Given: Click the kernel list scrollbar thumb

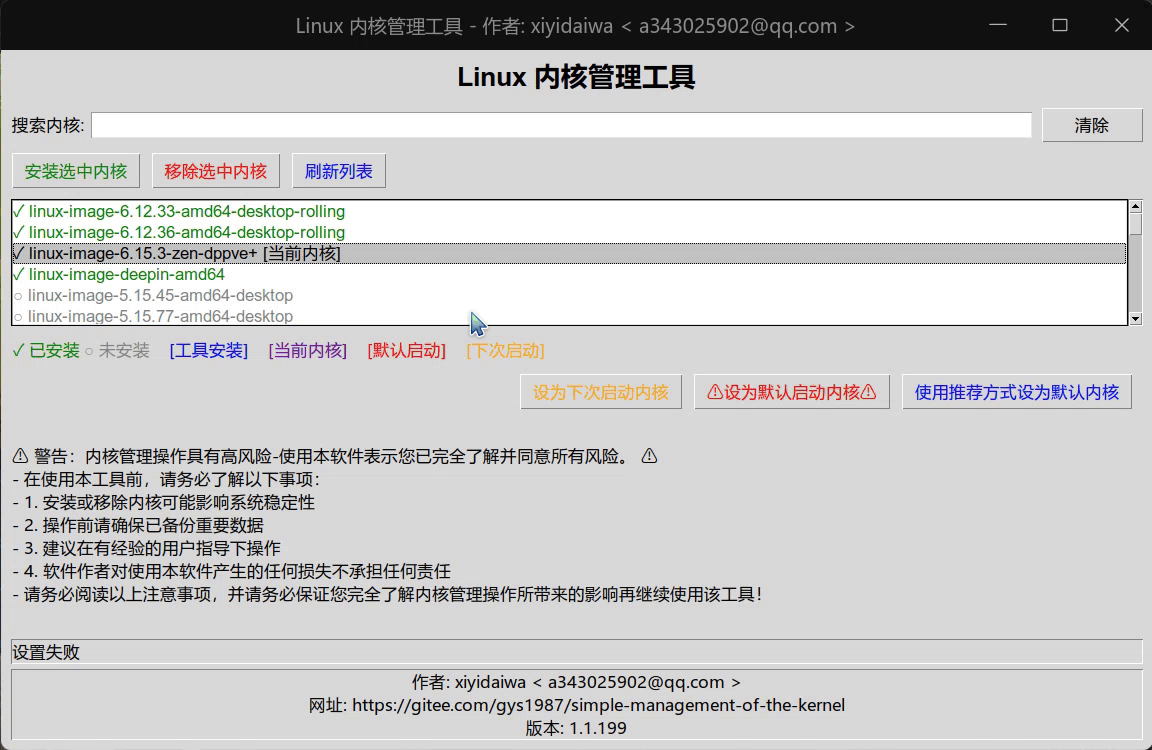Looking at the screenshot, I should (x=1136, y=225).
